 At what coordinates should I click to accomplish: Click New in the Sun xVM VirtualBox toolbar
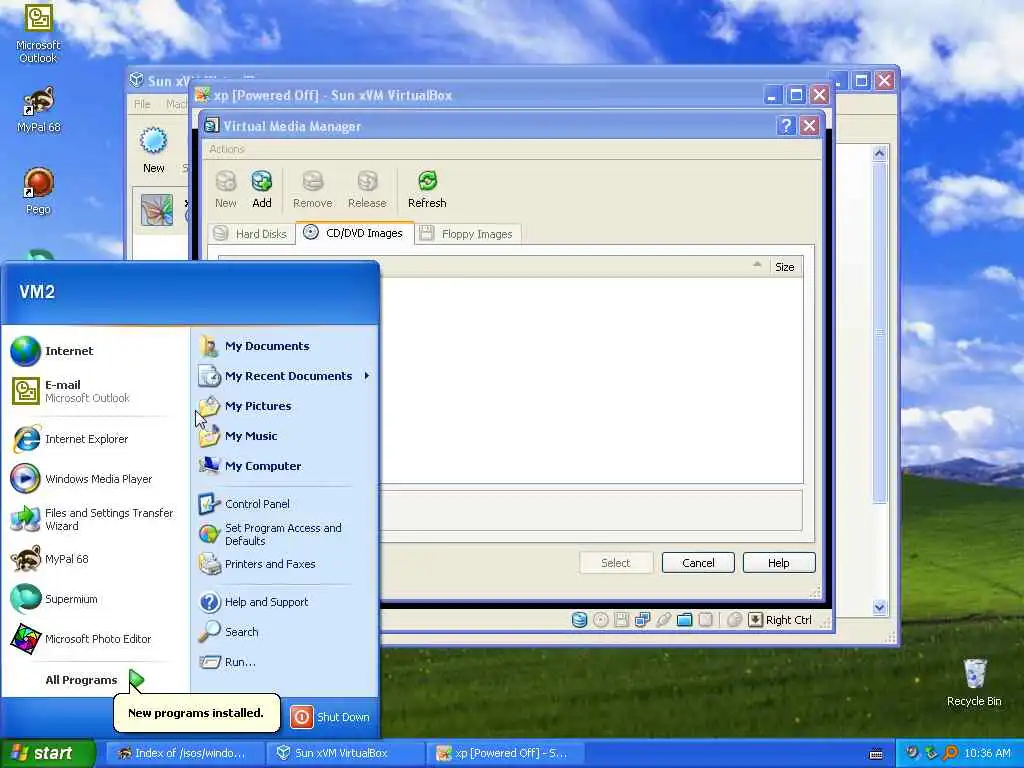(153, 150)
